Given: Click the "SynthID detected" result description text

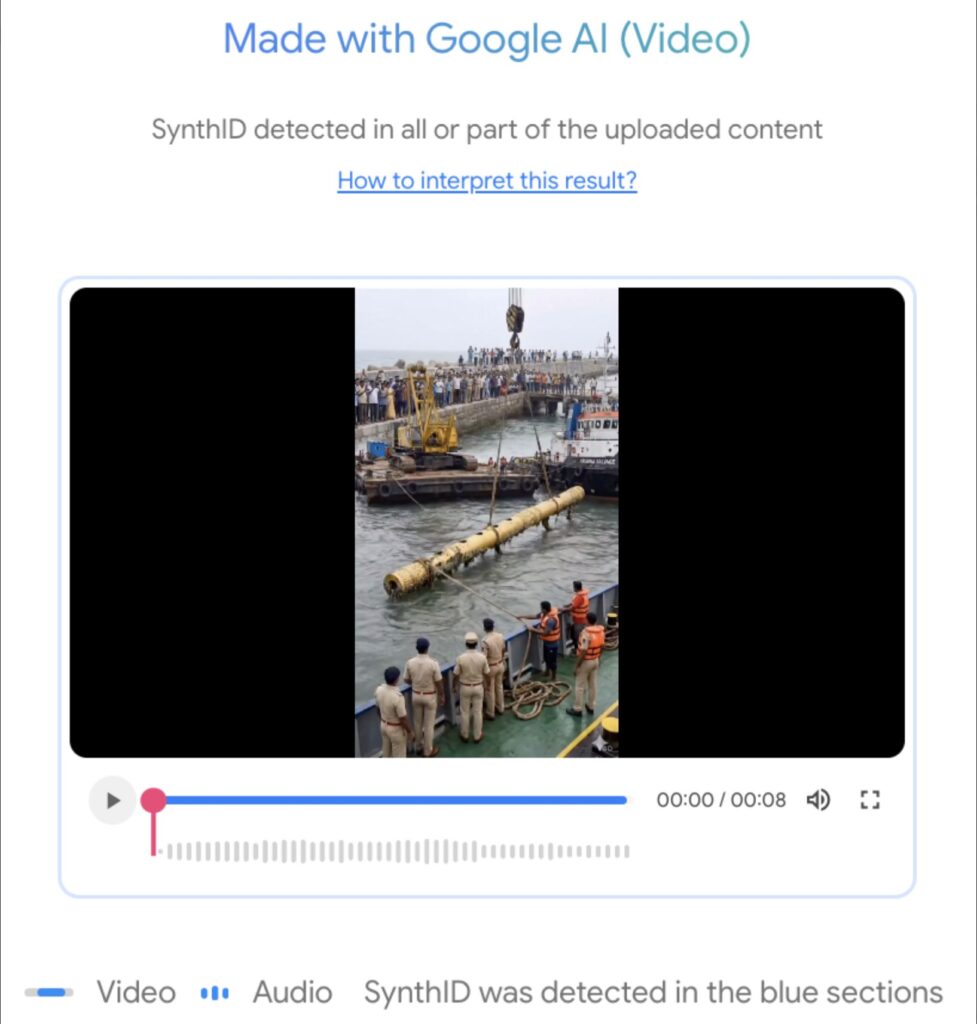Looking at the screenshot, I should (487, 130).
